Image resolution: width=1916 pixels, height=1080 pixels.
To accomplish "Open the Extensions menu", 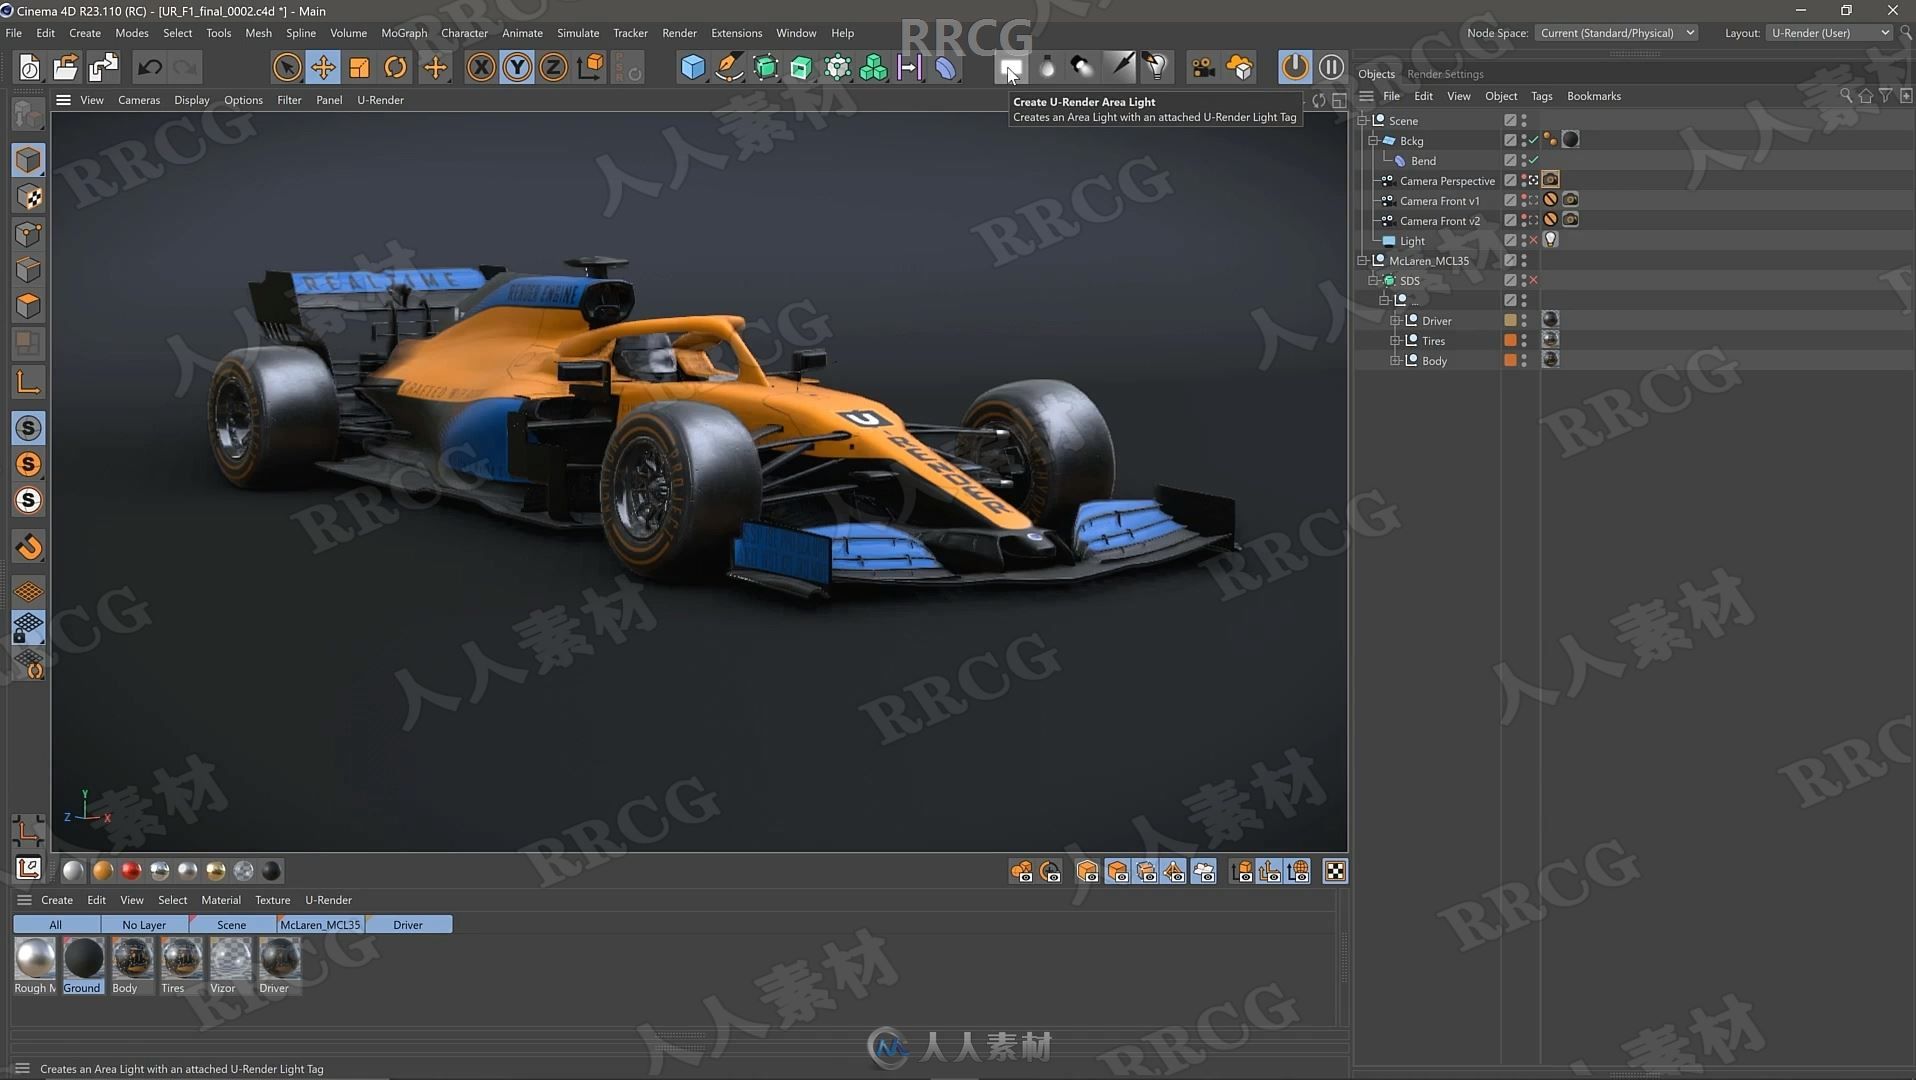I will 736,33.
